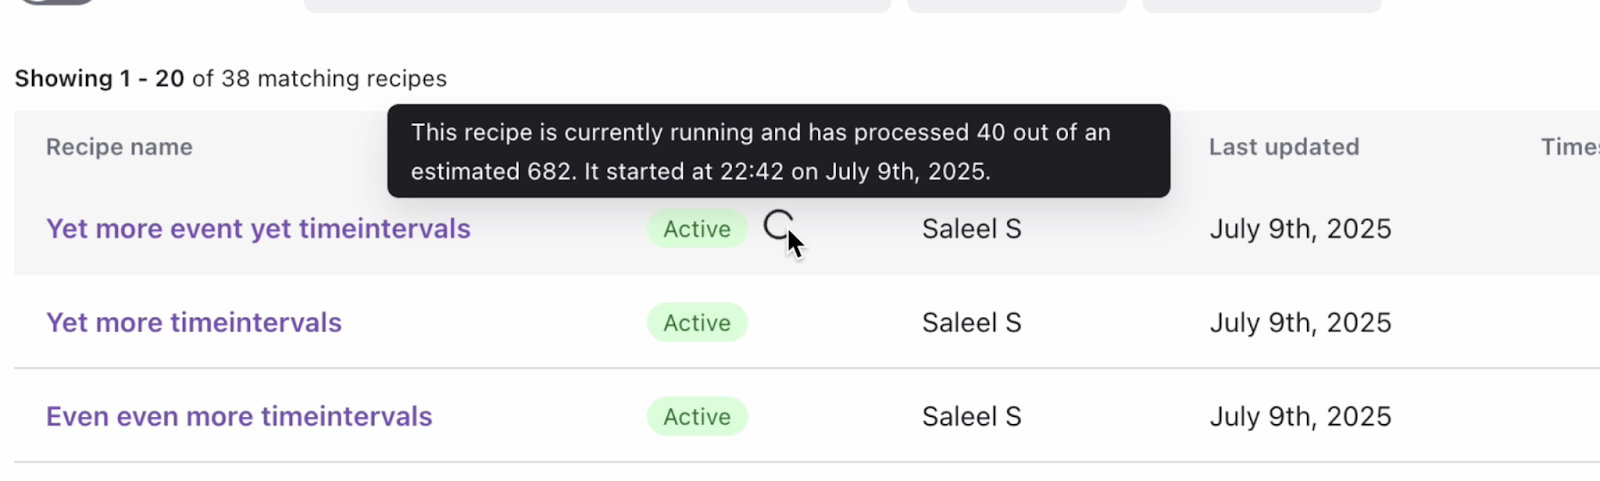Sort by the Last updated column header
The image size is (1600, 481).
click(x=1284, y=147)
